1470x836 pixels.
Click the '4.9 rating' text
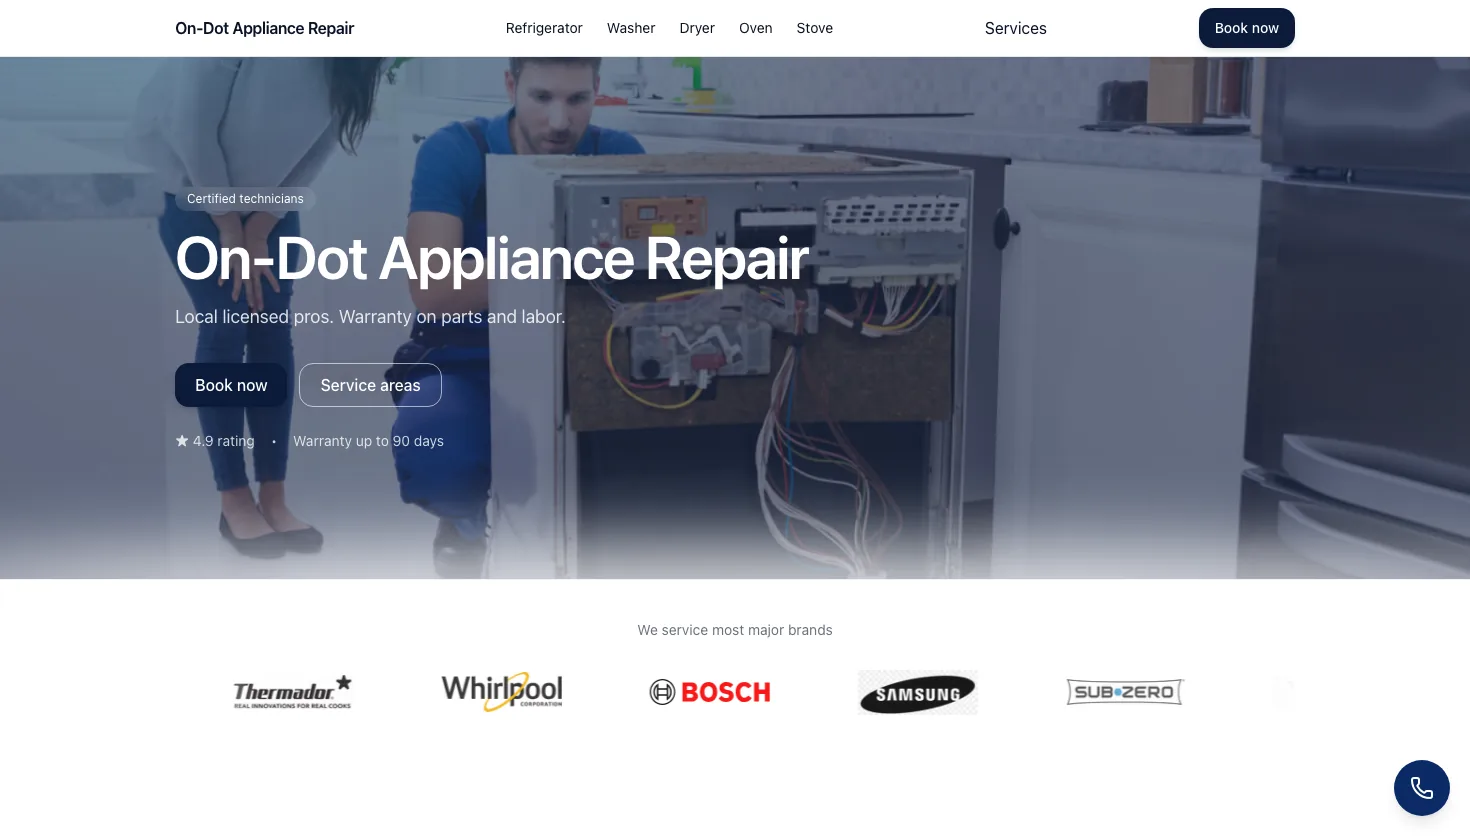click(224, 441)
